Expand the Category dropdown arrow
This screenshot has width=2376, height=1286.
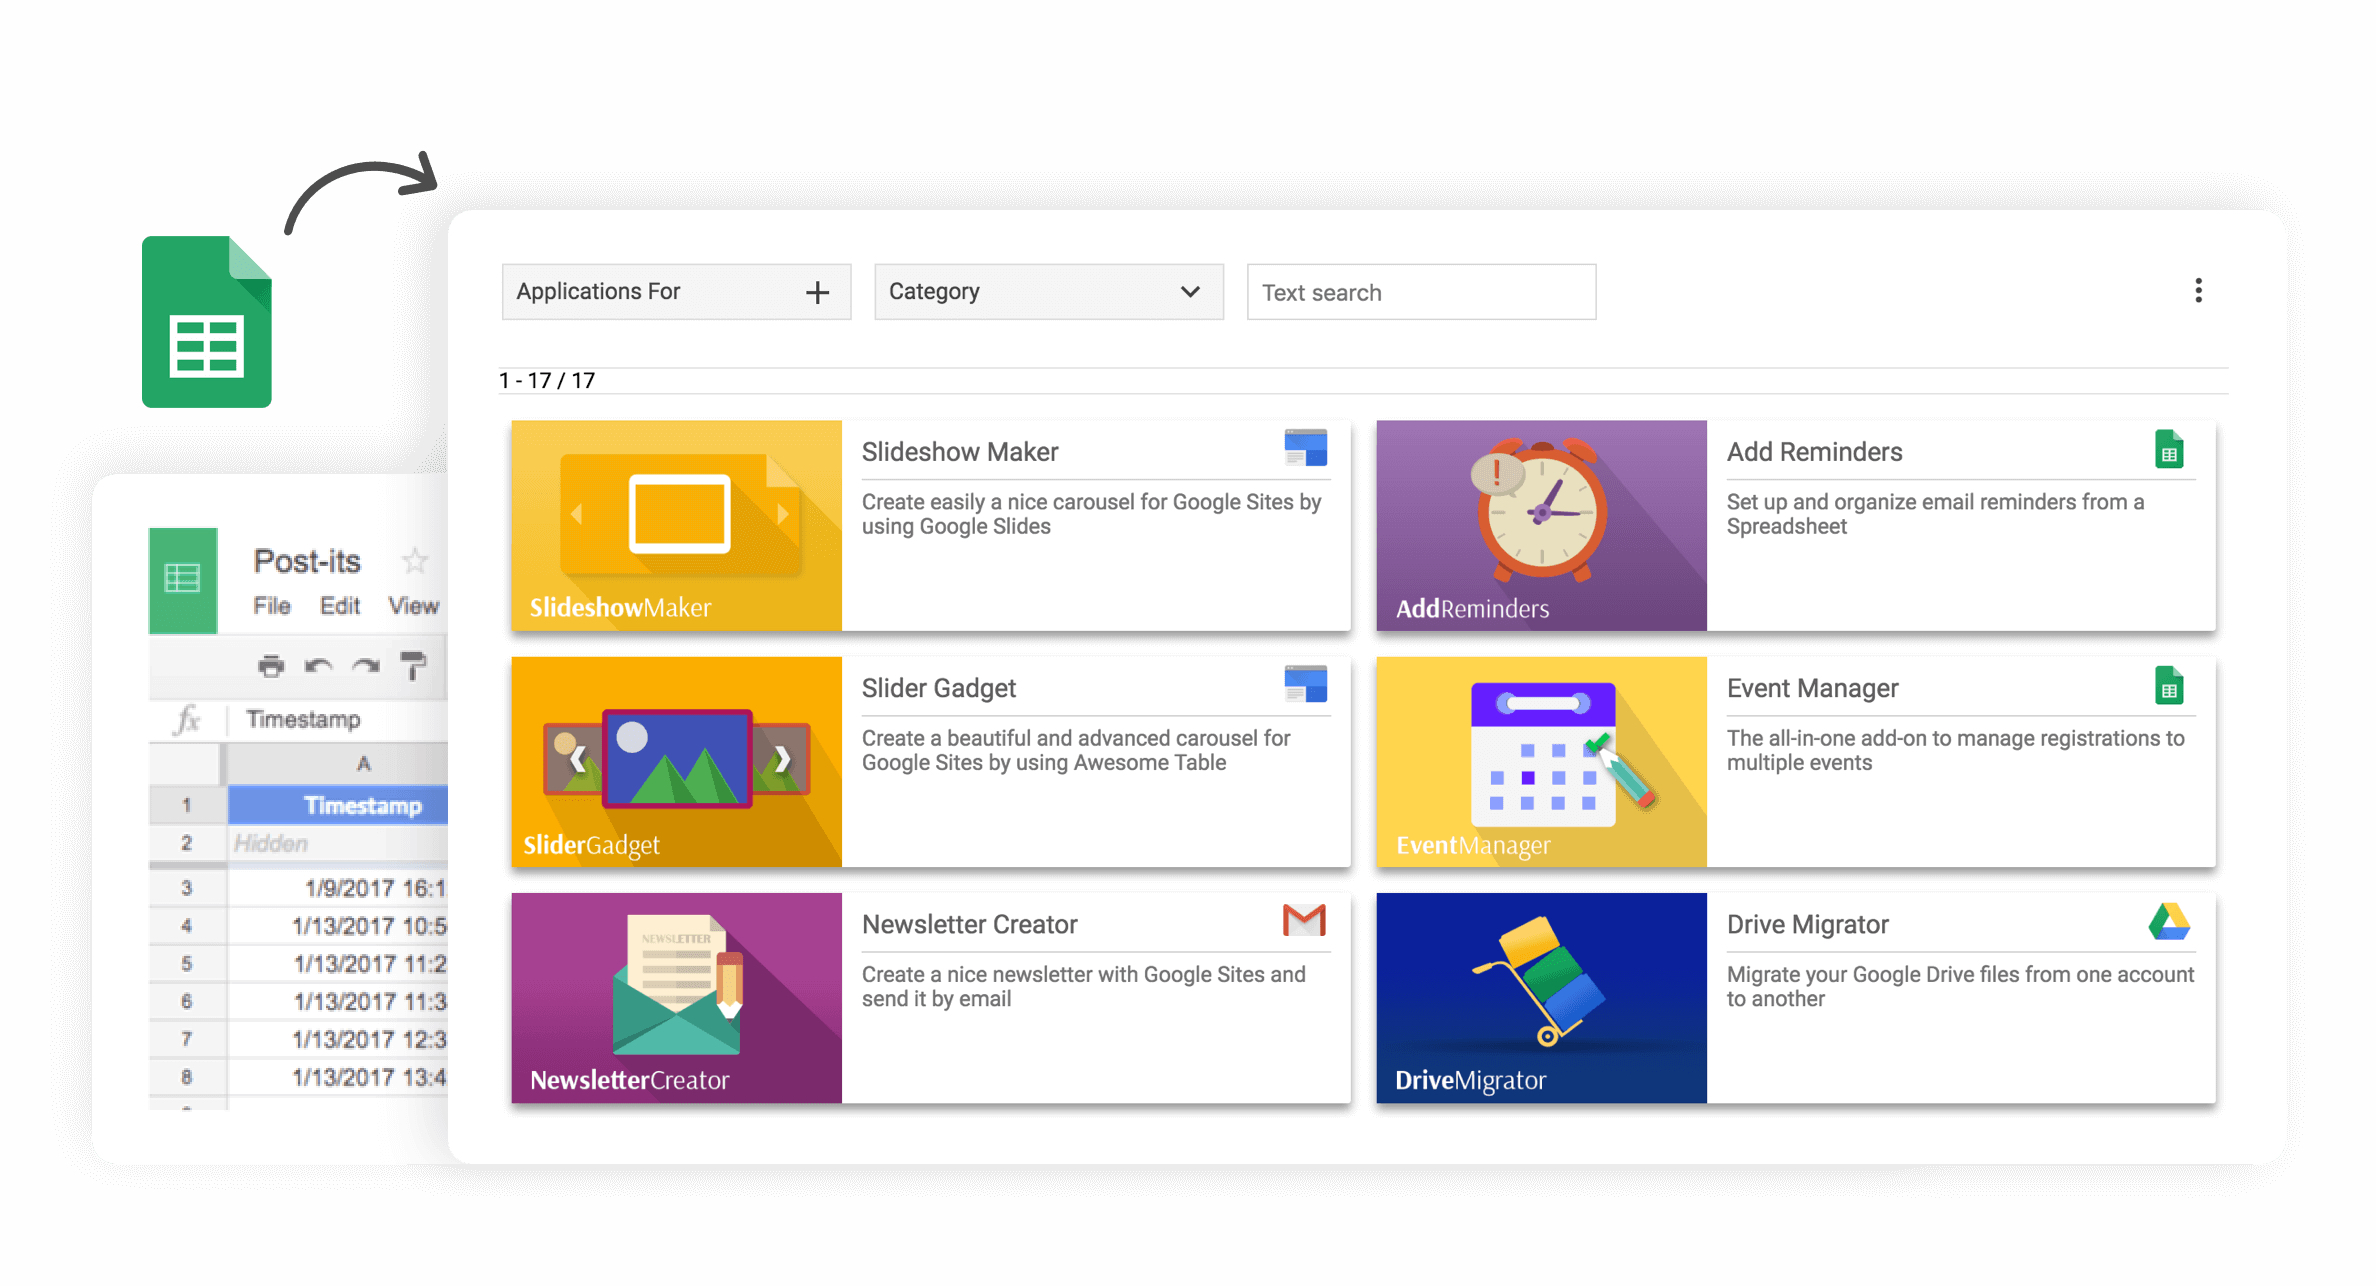[x=1190, y=292]
